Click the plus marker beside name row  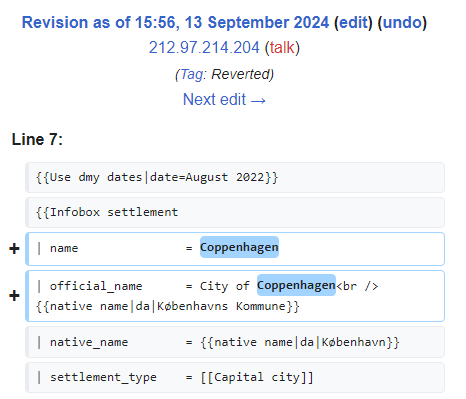click(14, 249)
